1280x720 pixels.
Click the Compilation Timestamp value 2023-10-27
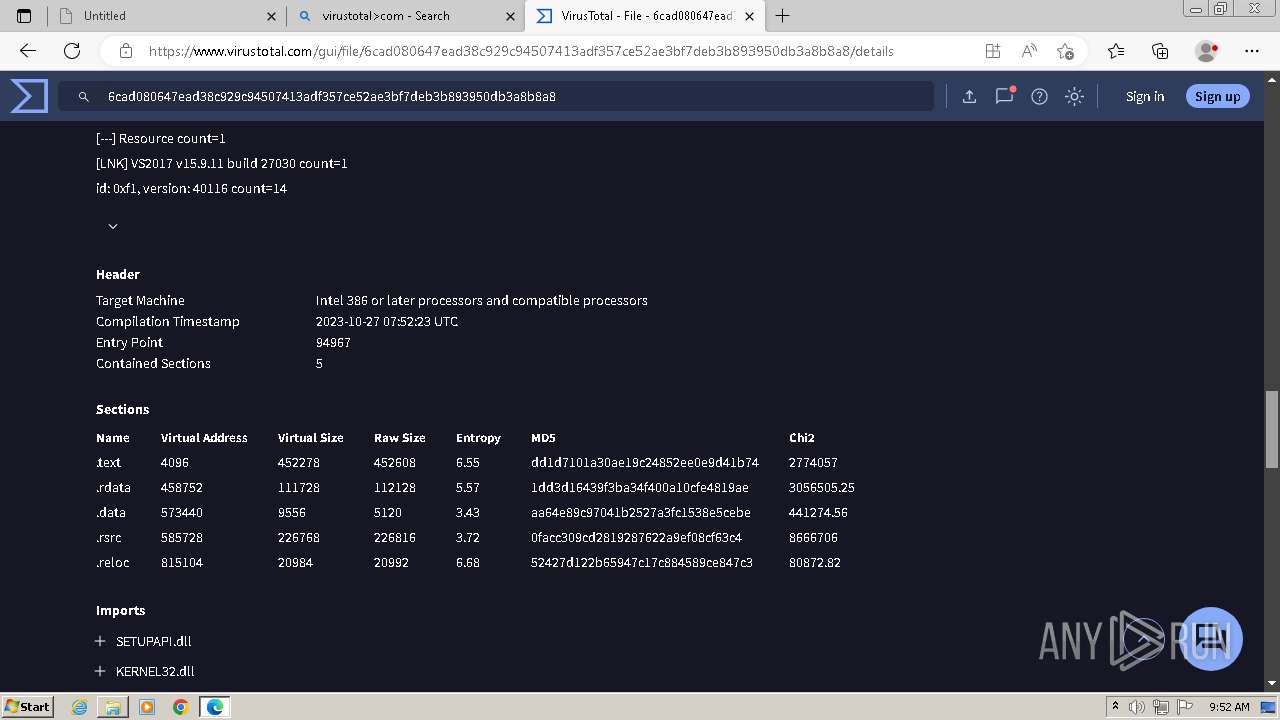click(x=387, y=322)
